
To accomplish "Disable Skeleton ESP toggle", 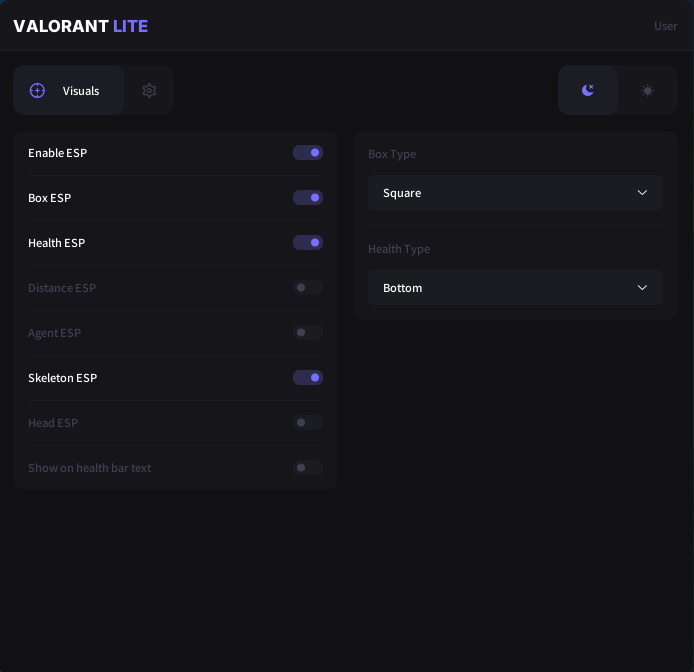I will [x=308, y=378].
